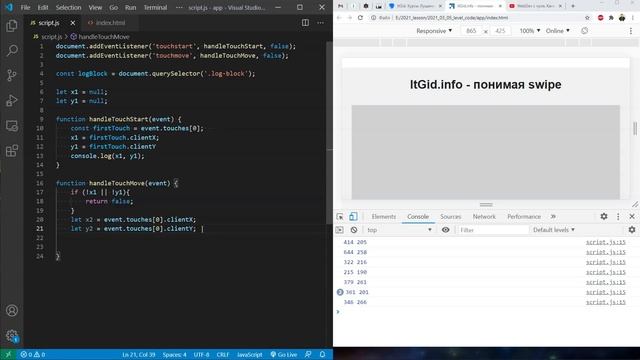Open the Source Control view
The image size is (640, 360).
[x=12, y=76]
